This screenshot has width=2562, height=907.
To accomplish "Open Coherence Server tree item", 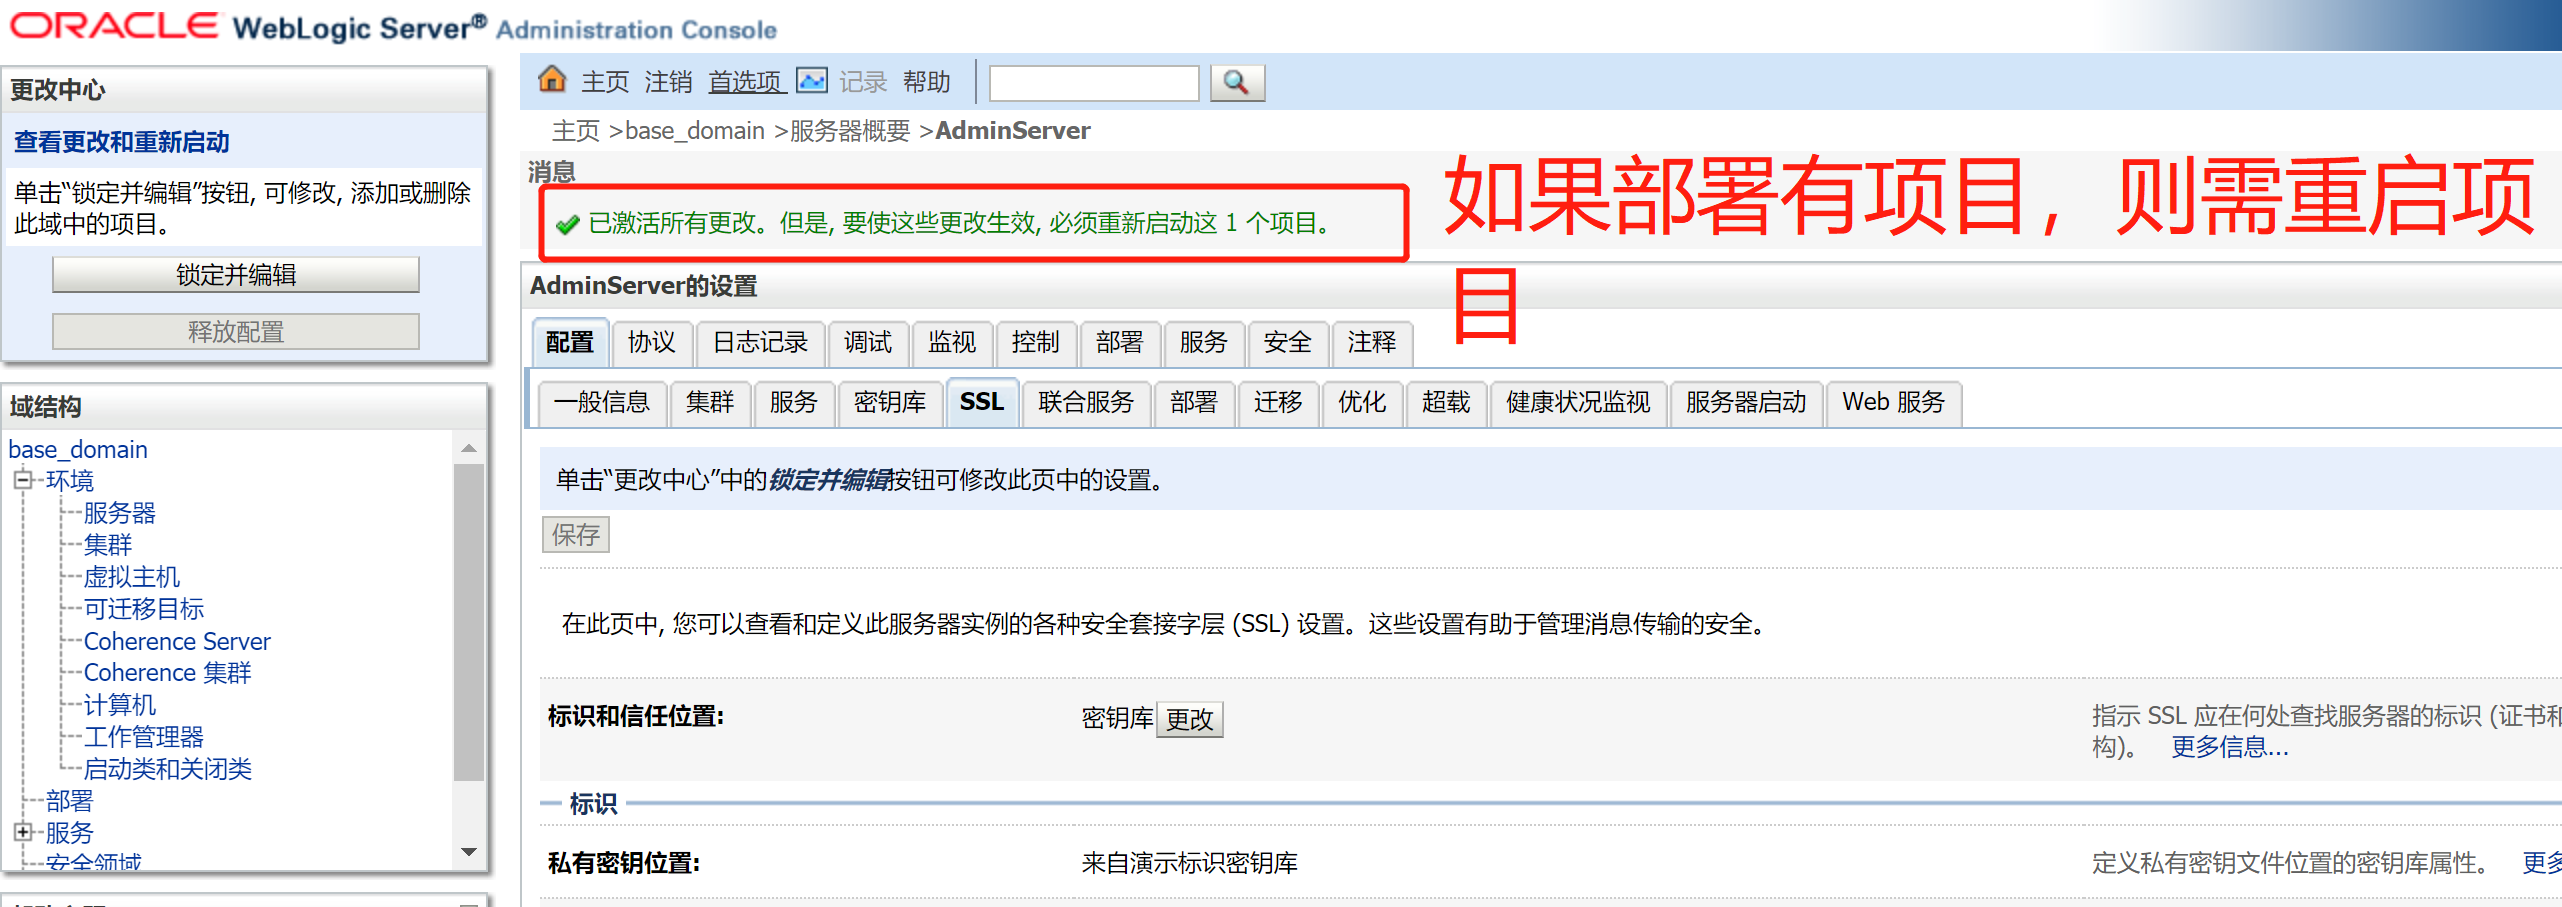I will (177, 641).
